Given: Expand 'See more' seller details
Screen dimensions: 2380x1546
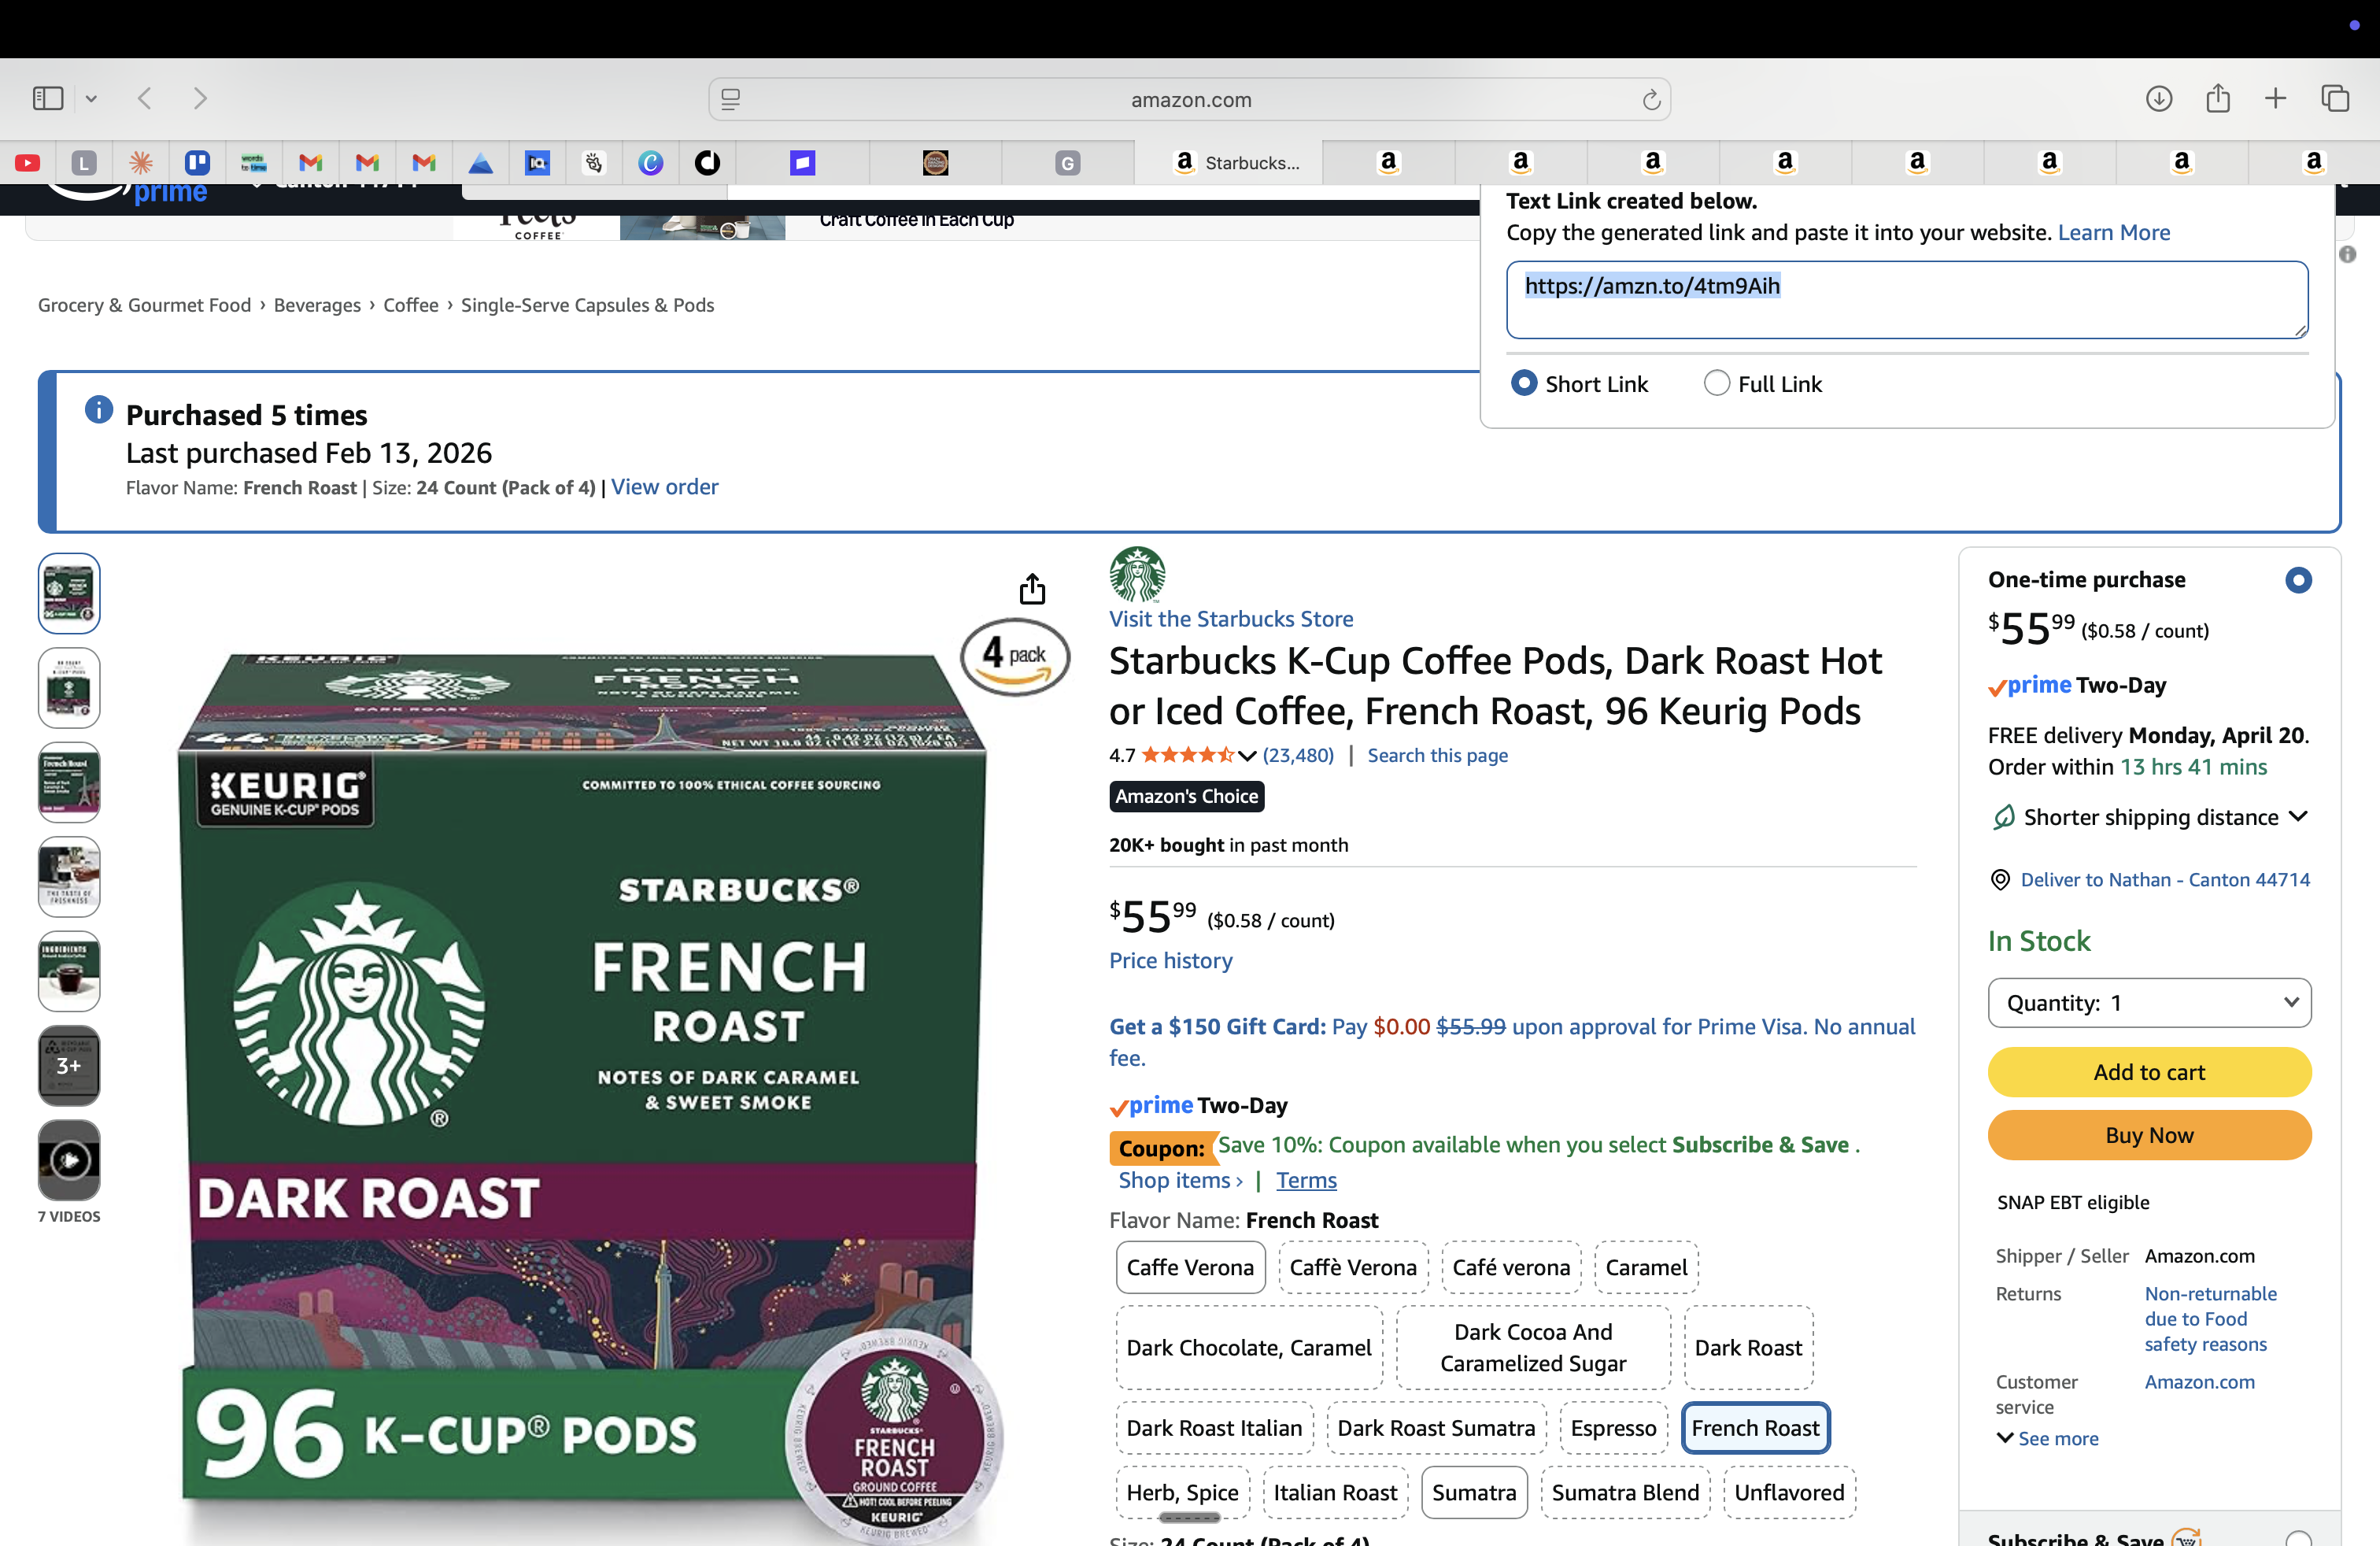Looking at the screenshot, I should click(x=2047, y=1438).
